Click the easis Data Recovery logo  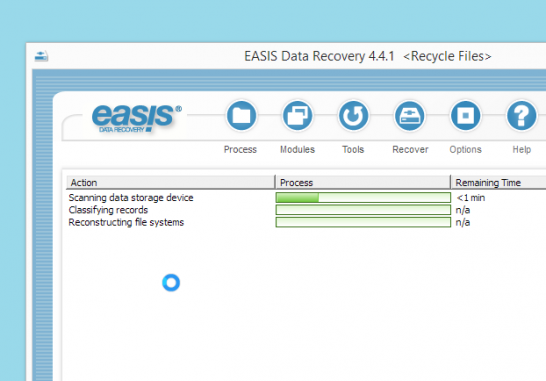tap(136, 118)
